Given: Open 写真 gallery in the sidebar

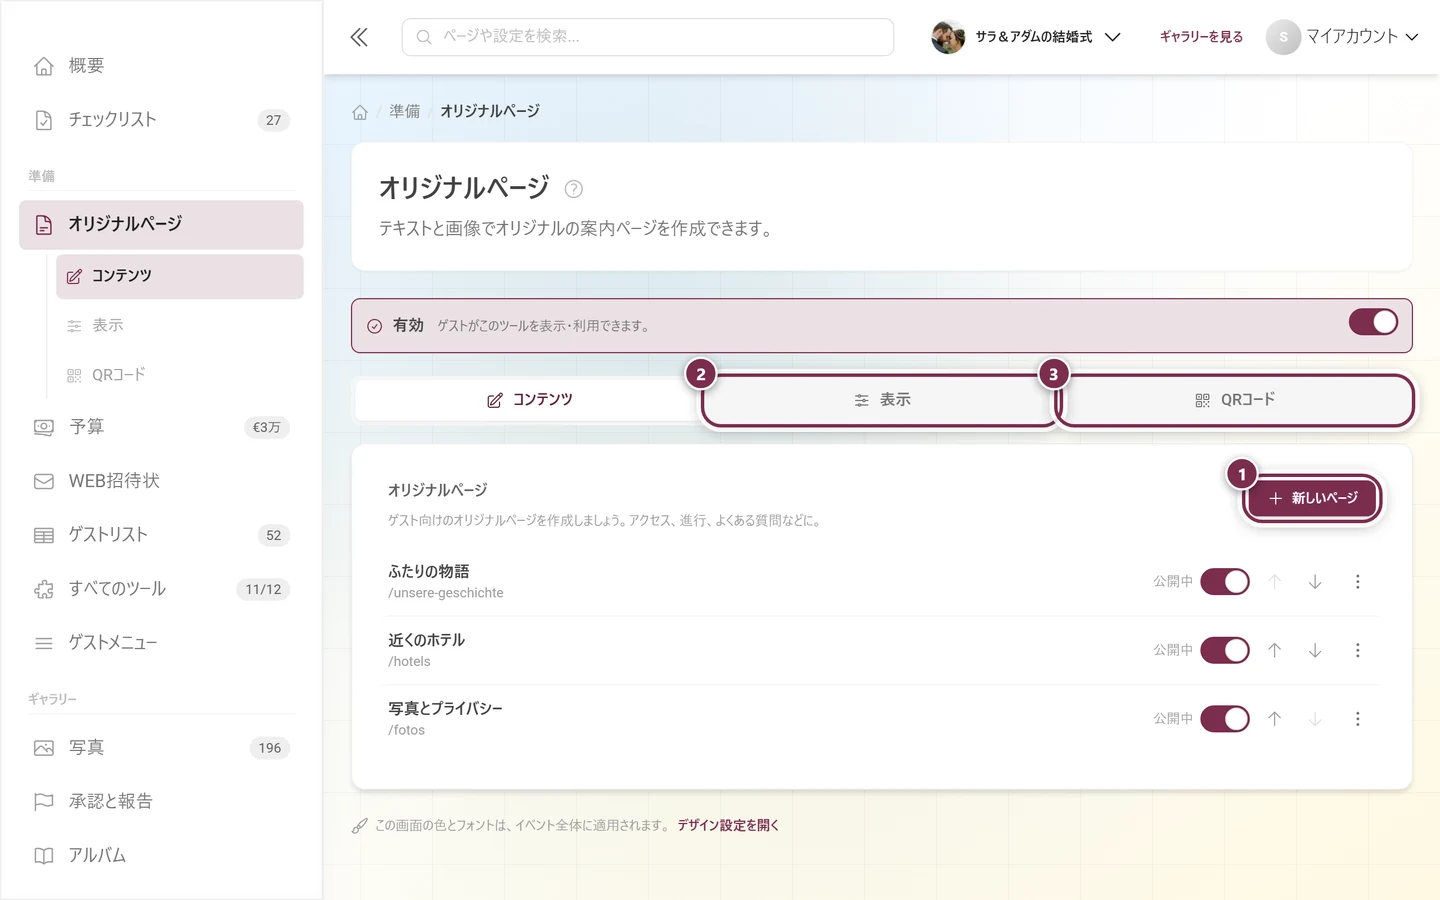Looking at the screenshot, I should 161,748.
